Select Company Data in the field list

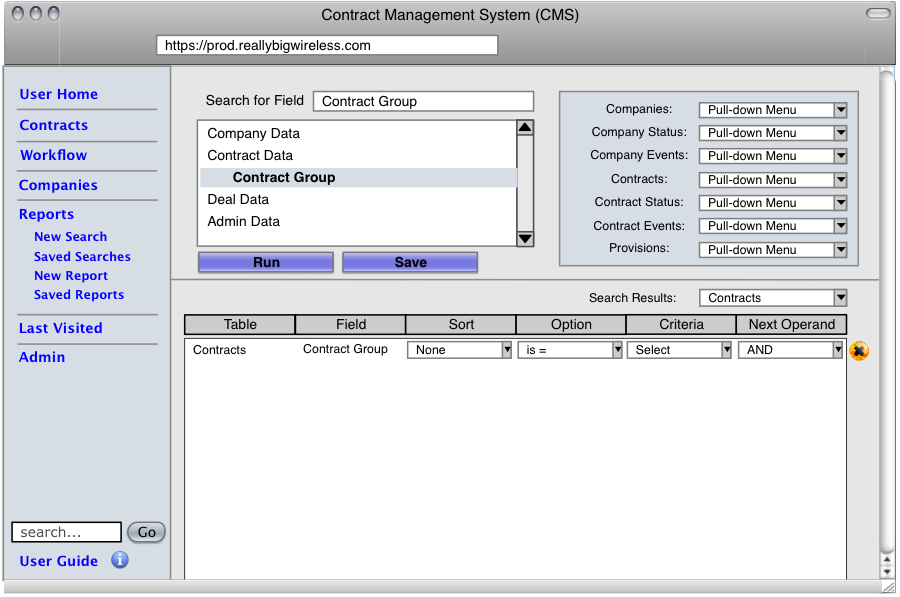[x=254, y=133]
